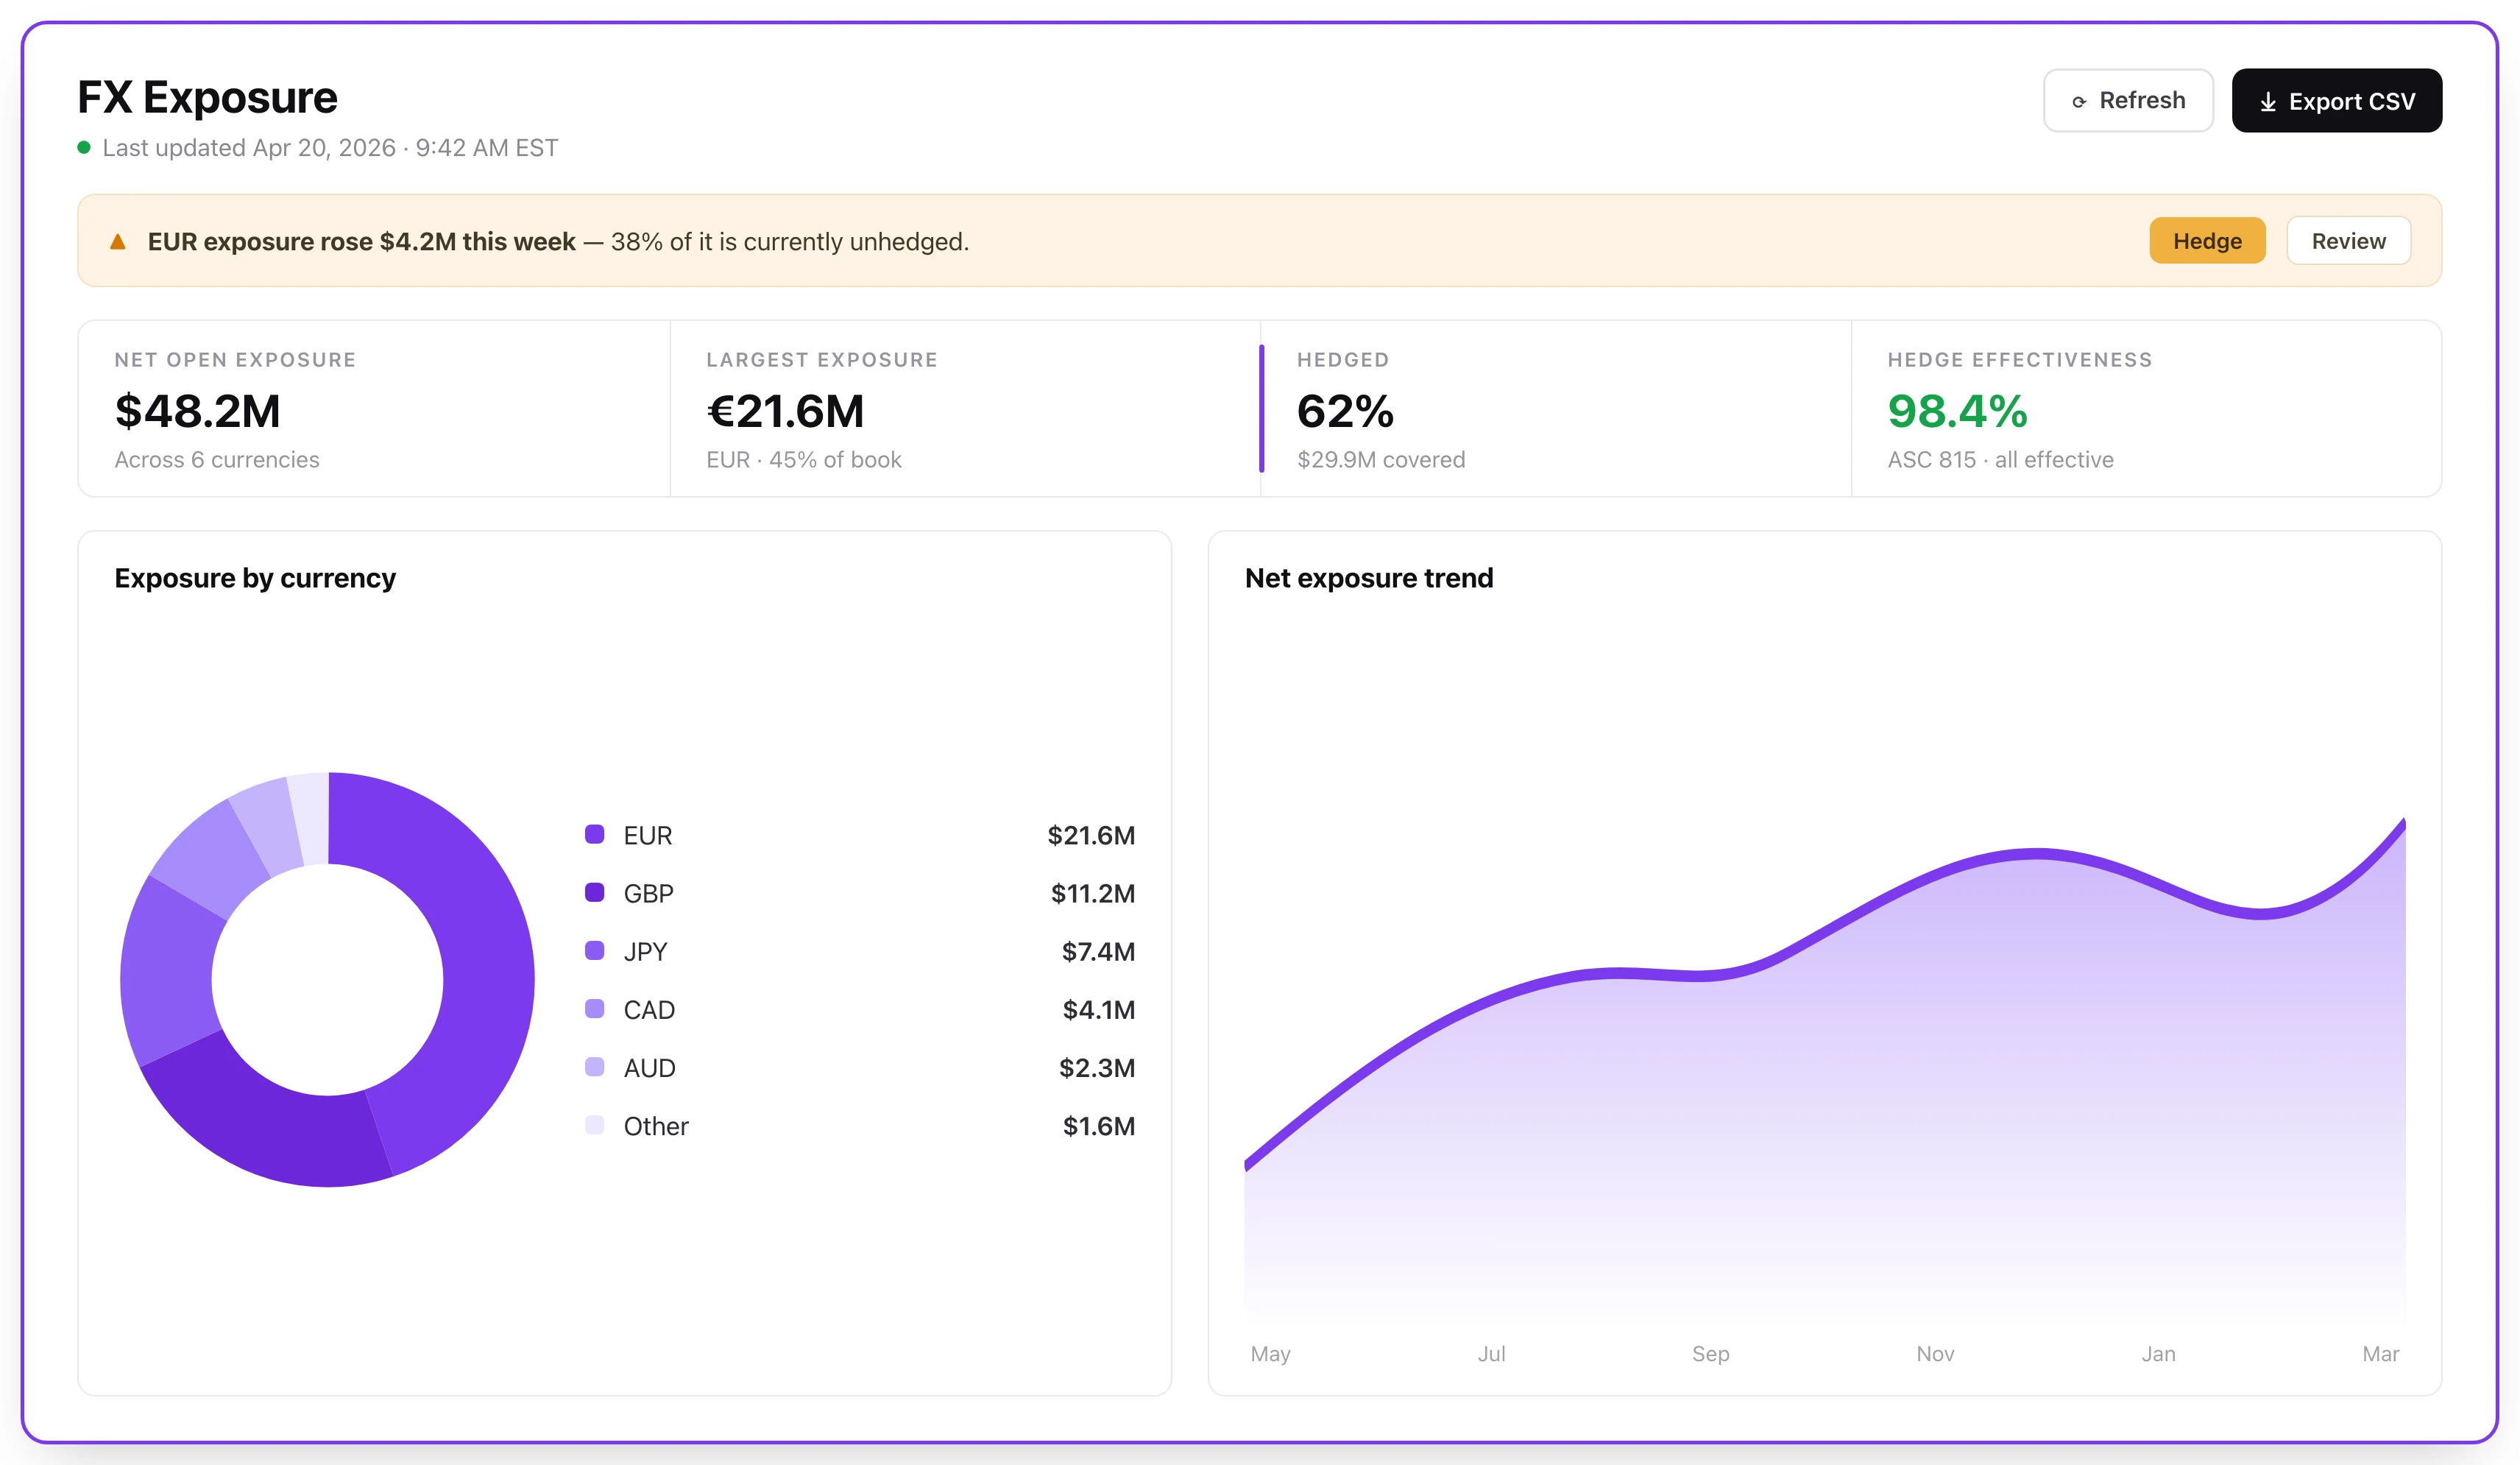Click the Hedge button in alert banner
The width and height of the screenshot is (2520, 1465).
2207,241
